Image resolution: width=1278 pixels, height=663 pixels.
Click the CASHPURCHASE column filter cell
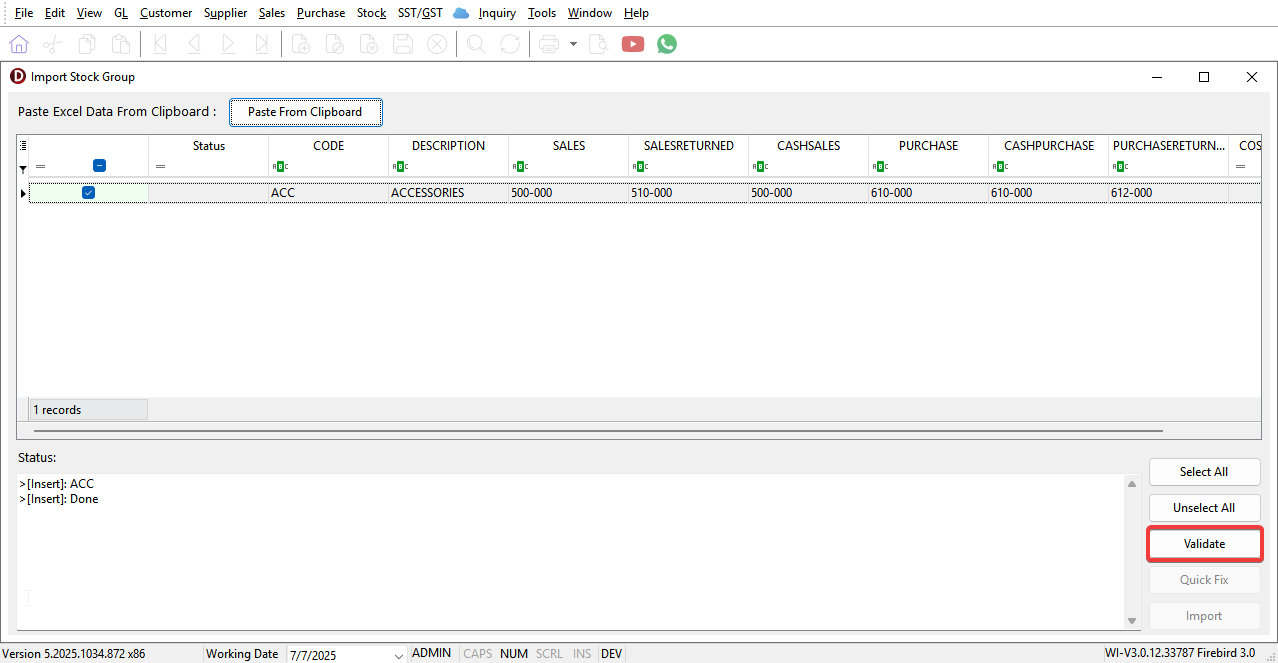click(1048, 166)
